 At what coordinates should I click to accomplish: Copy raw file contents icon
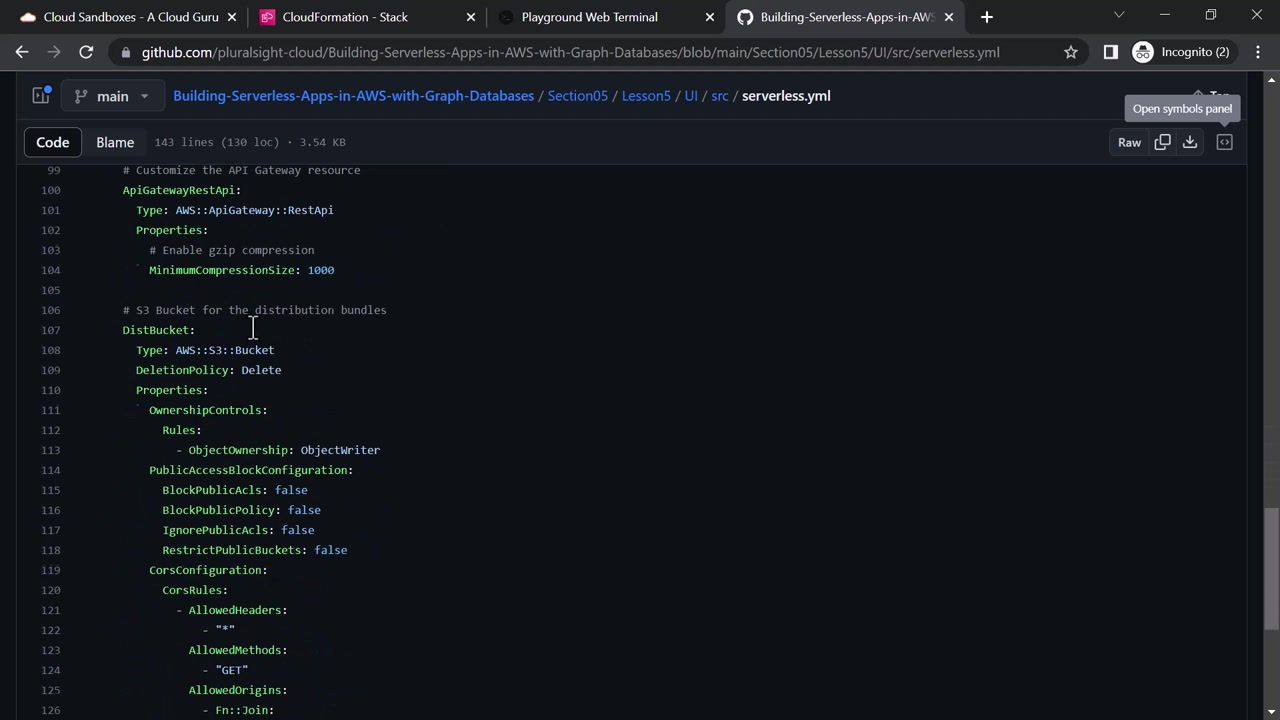[x=1162, y=142]
